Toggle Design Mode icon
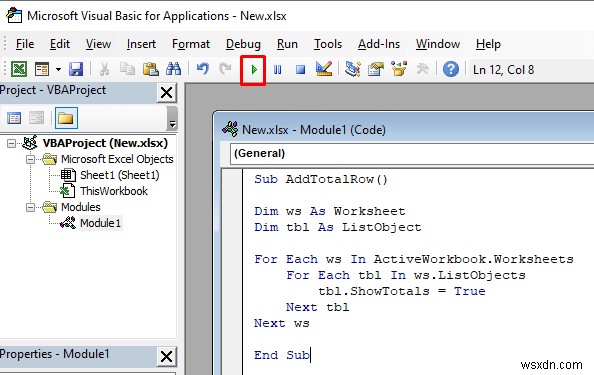 (324, 69)
